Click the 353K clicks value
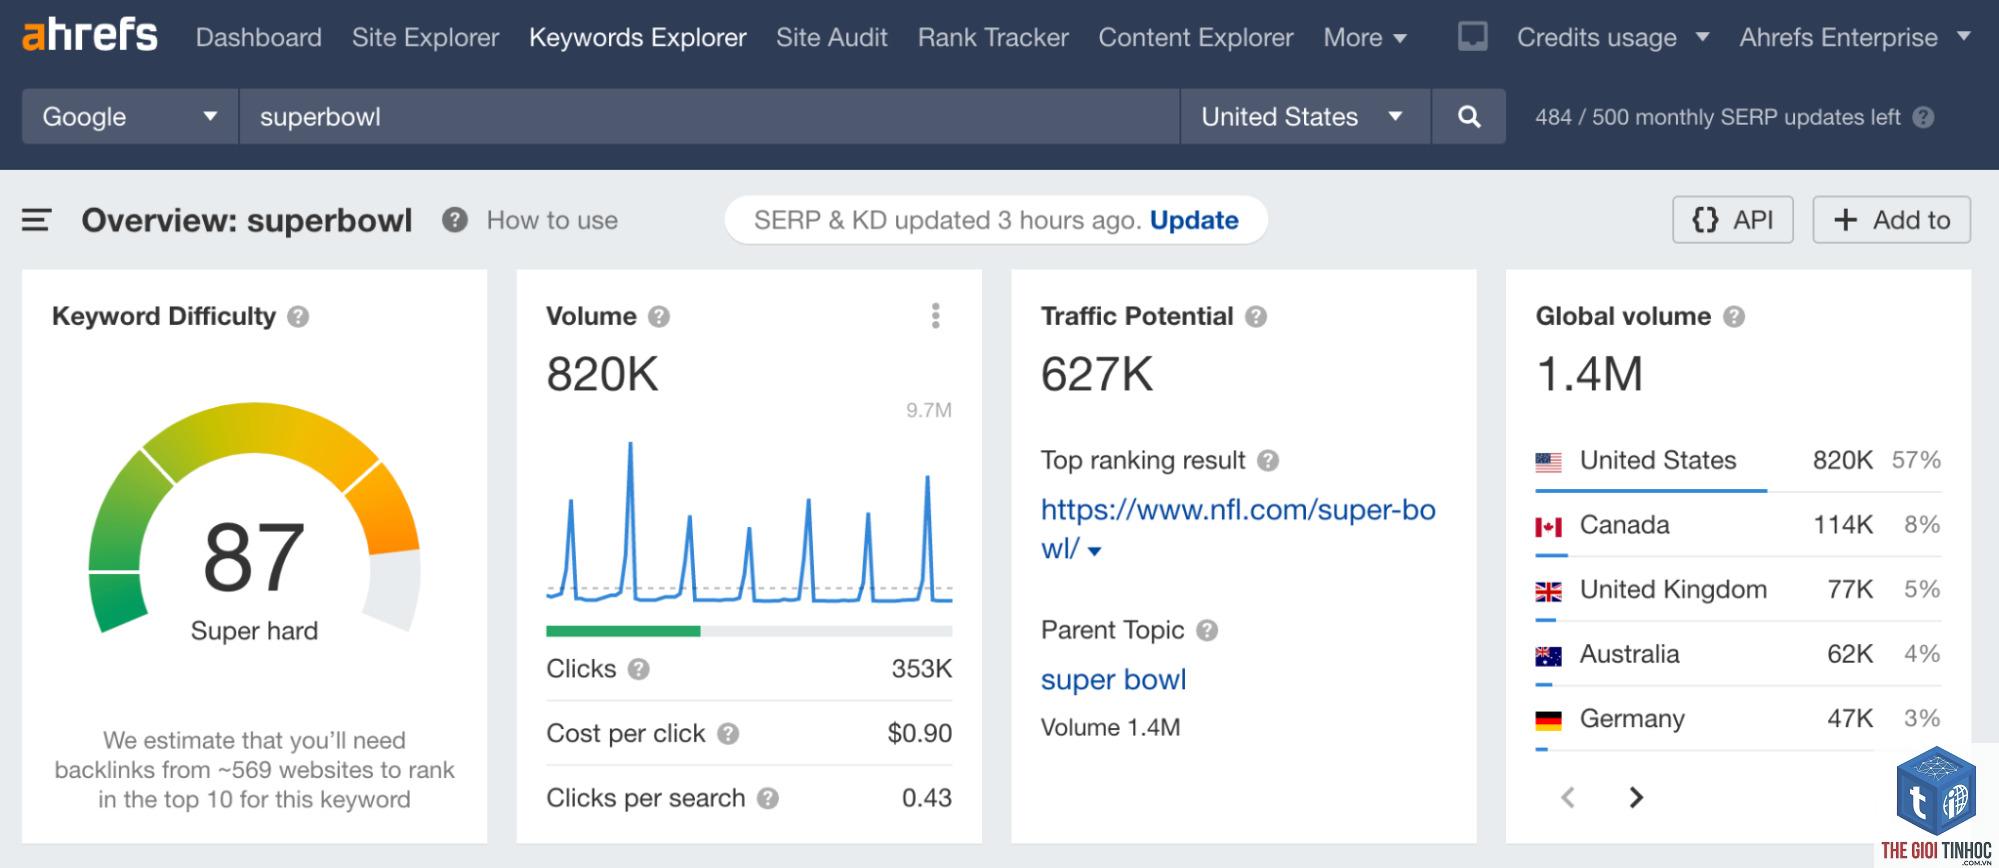 [x=921, y=669]
